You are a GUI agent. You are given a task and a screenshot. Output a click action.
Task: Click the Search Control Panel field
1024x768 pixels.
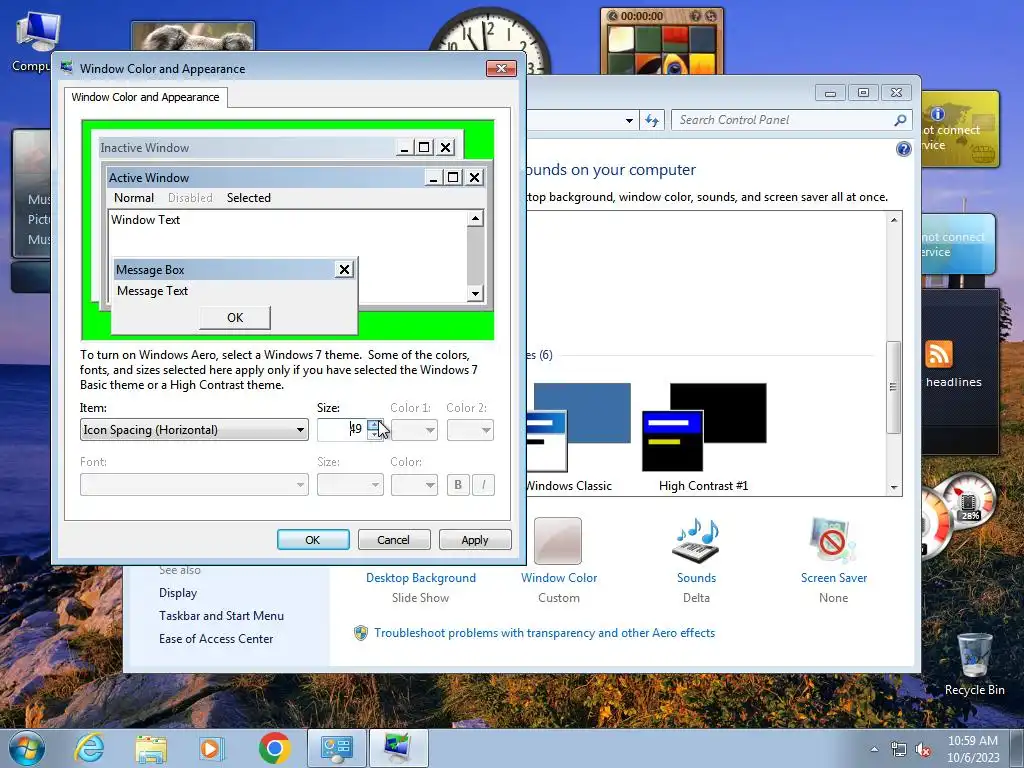[782, 120]
